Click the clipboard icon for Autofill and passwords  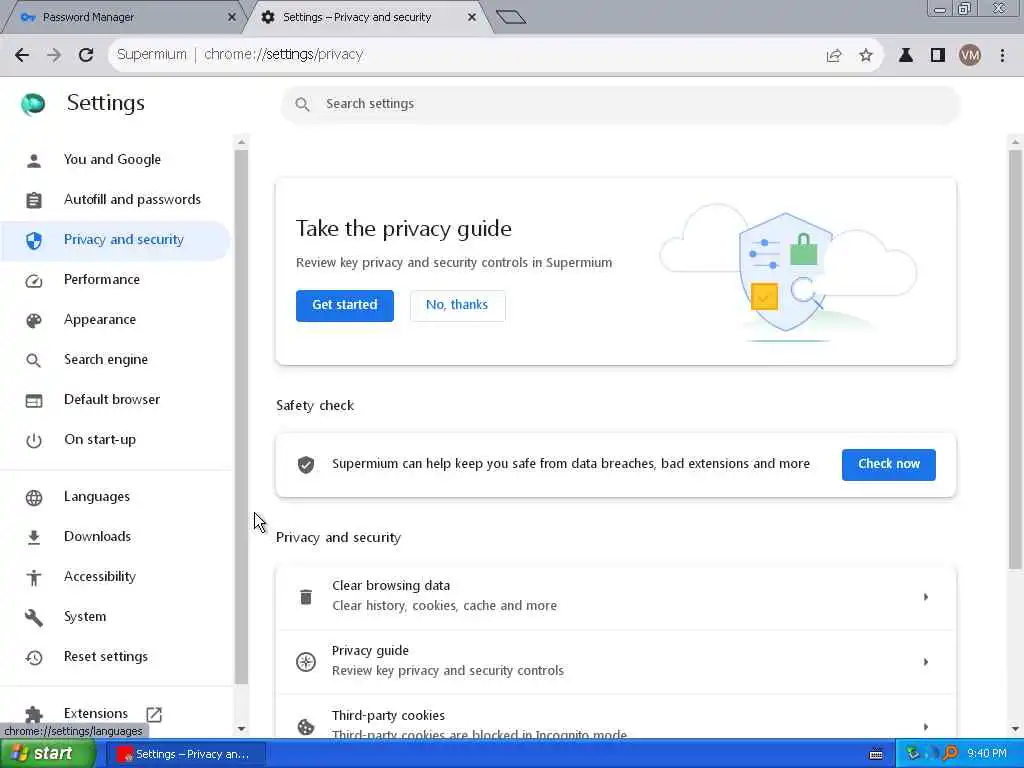pyautogui.click(x=34, y=200)
